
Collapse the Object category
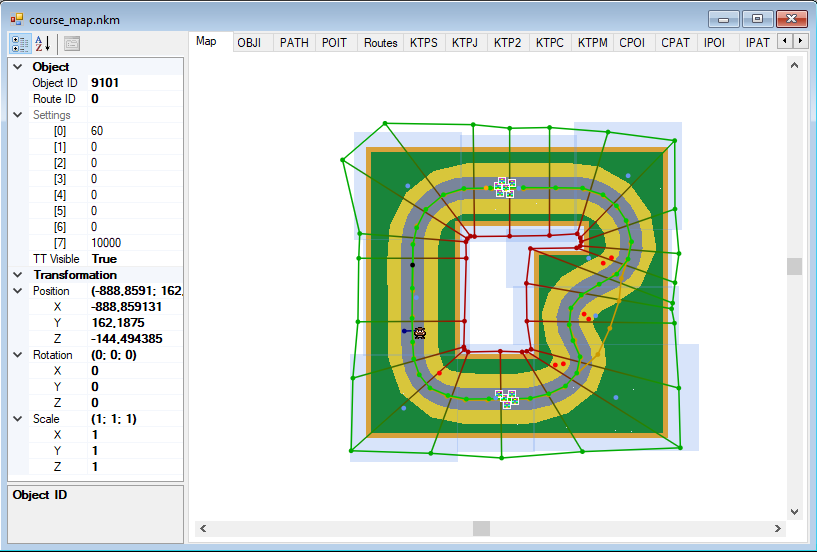point(18,67)
